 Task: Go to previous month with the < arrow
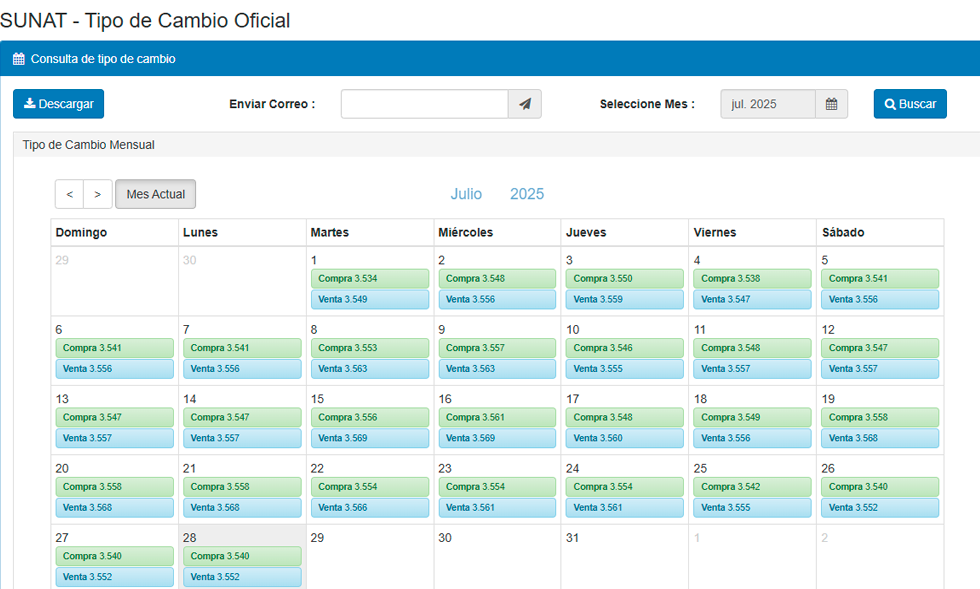coord(69,194)
